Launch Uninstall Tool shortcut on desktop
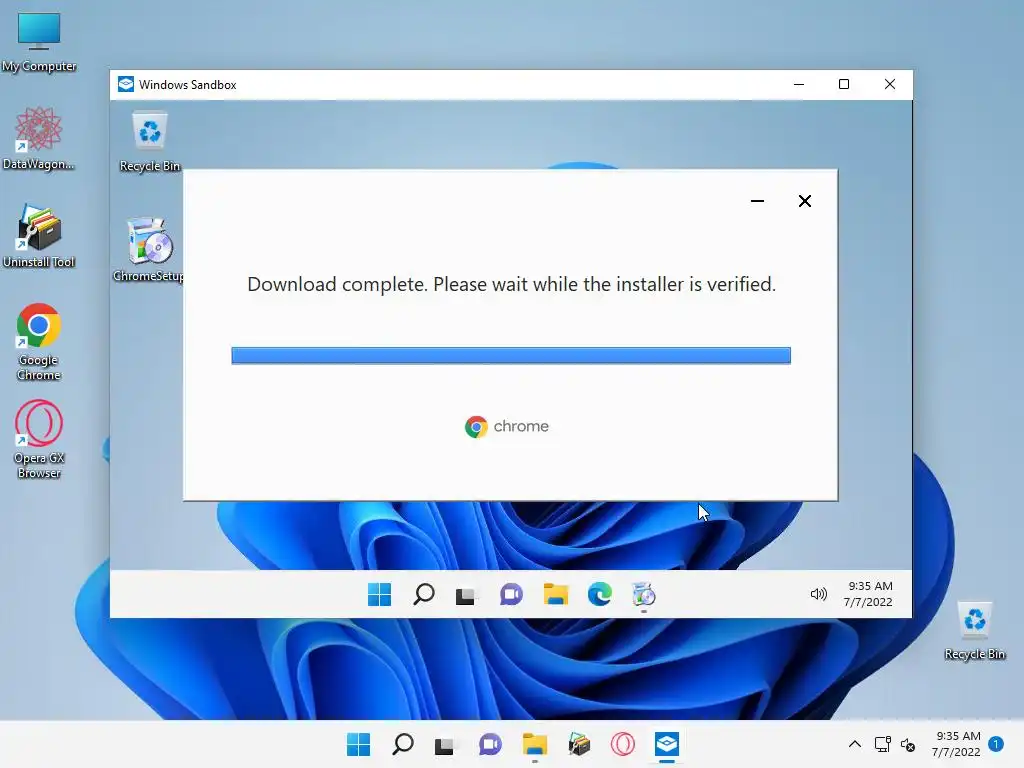 (39, 236)
